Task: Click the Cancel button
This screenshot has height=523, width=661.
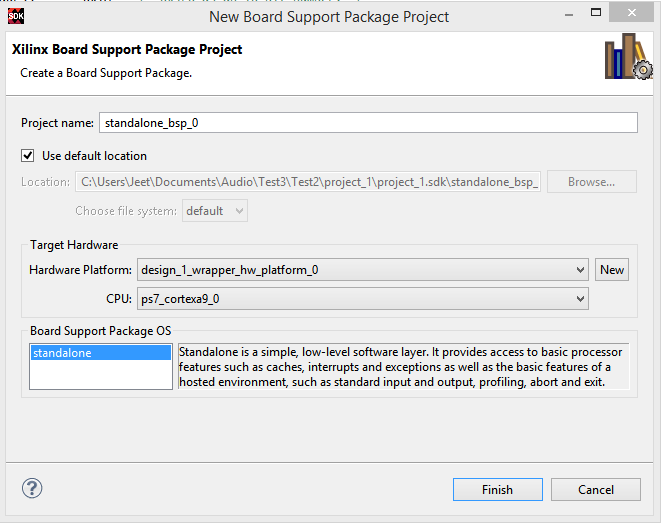Action: tap(596, 490)
